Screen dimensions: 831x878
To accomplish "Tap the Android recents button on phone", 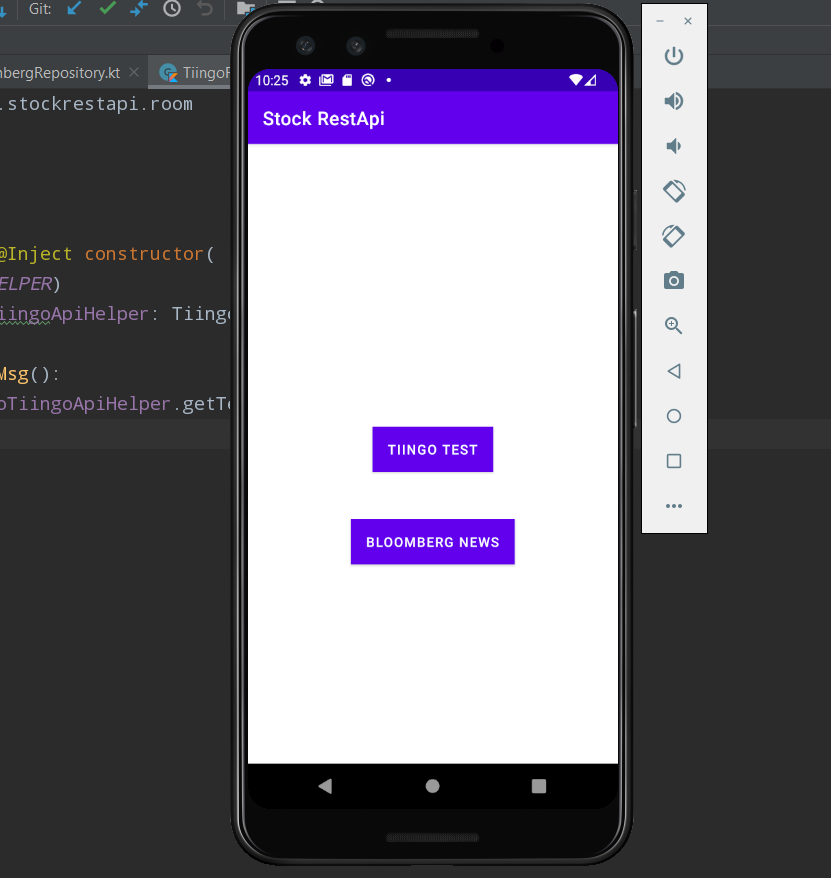I will tap(539, 786).
